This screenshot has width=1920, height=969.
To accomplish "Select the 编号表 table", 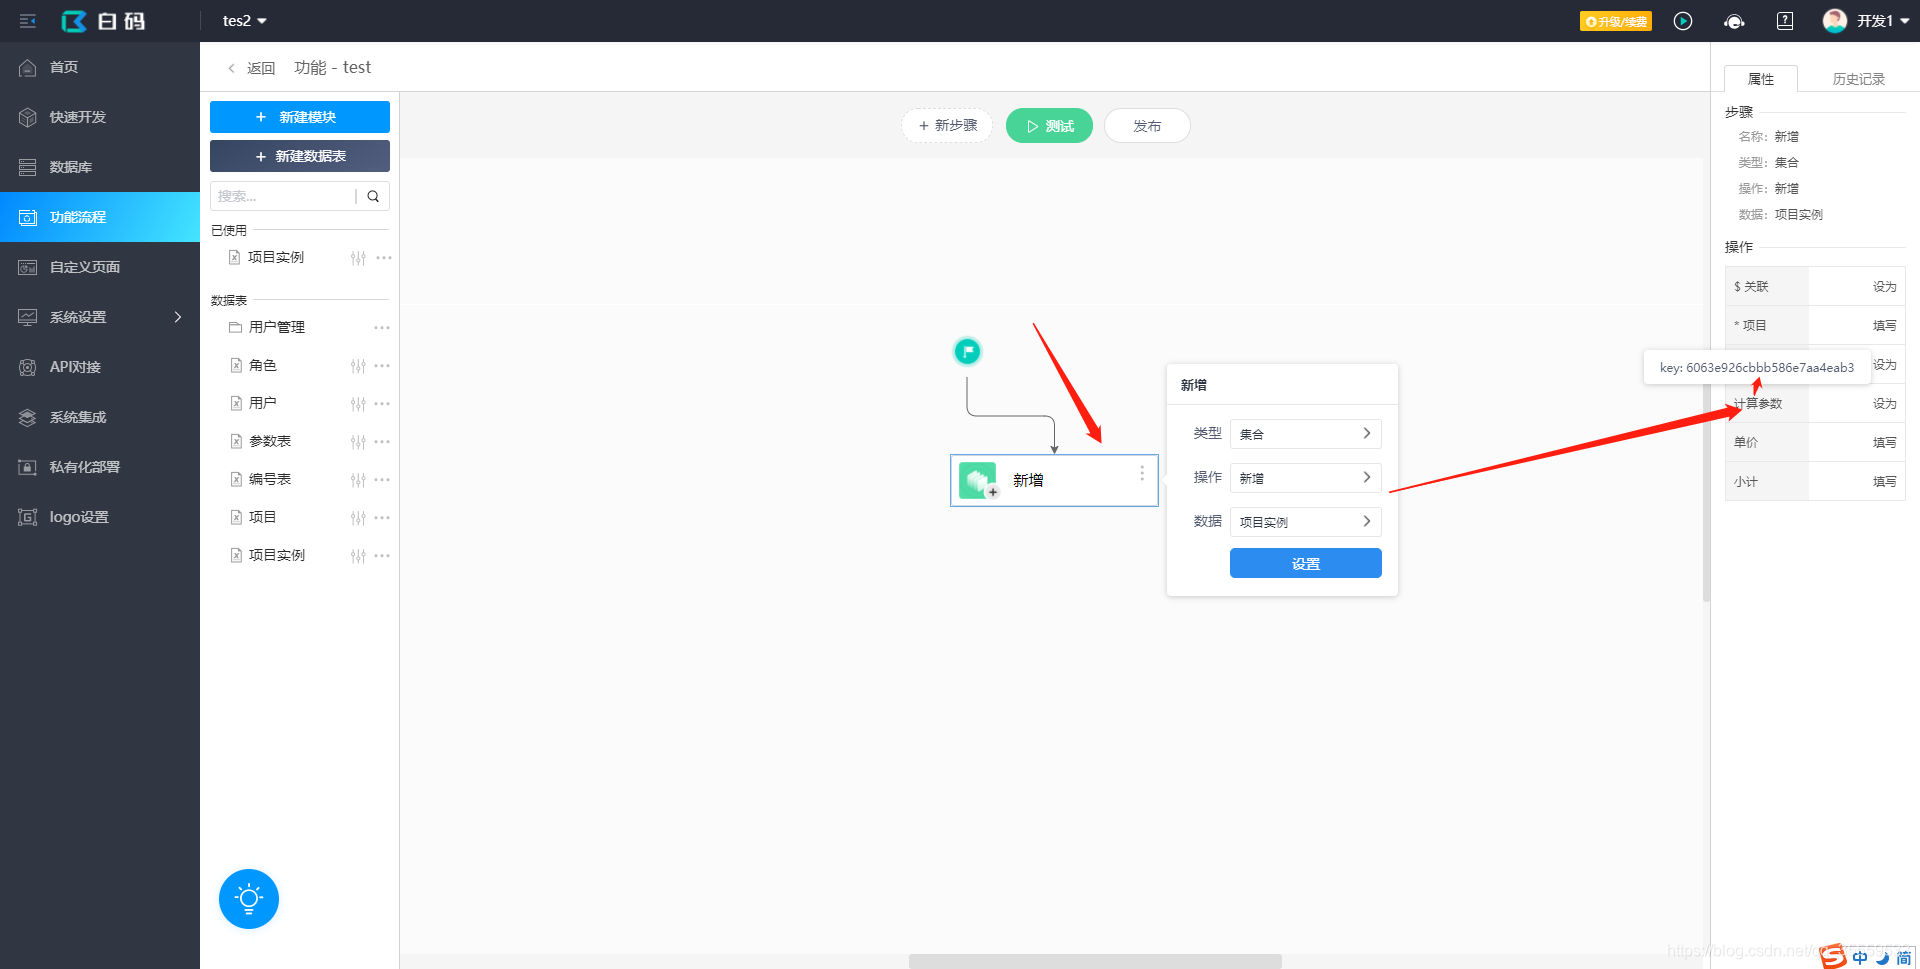I will coord(269,479).
